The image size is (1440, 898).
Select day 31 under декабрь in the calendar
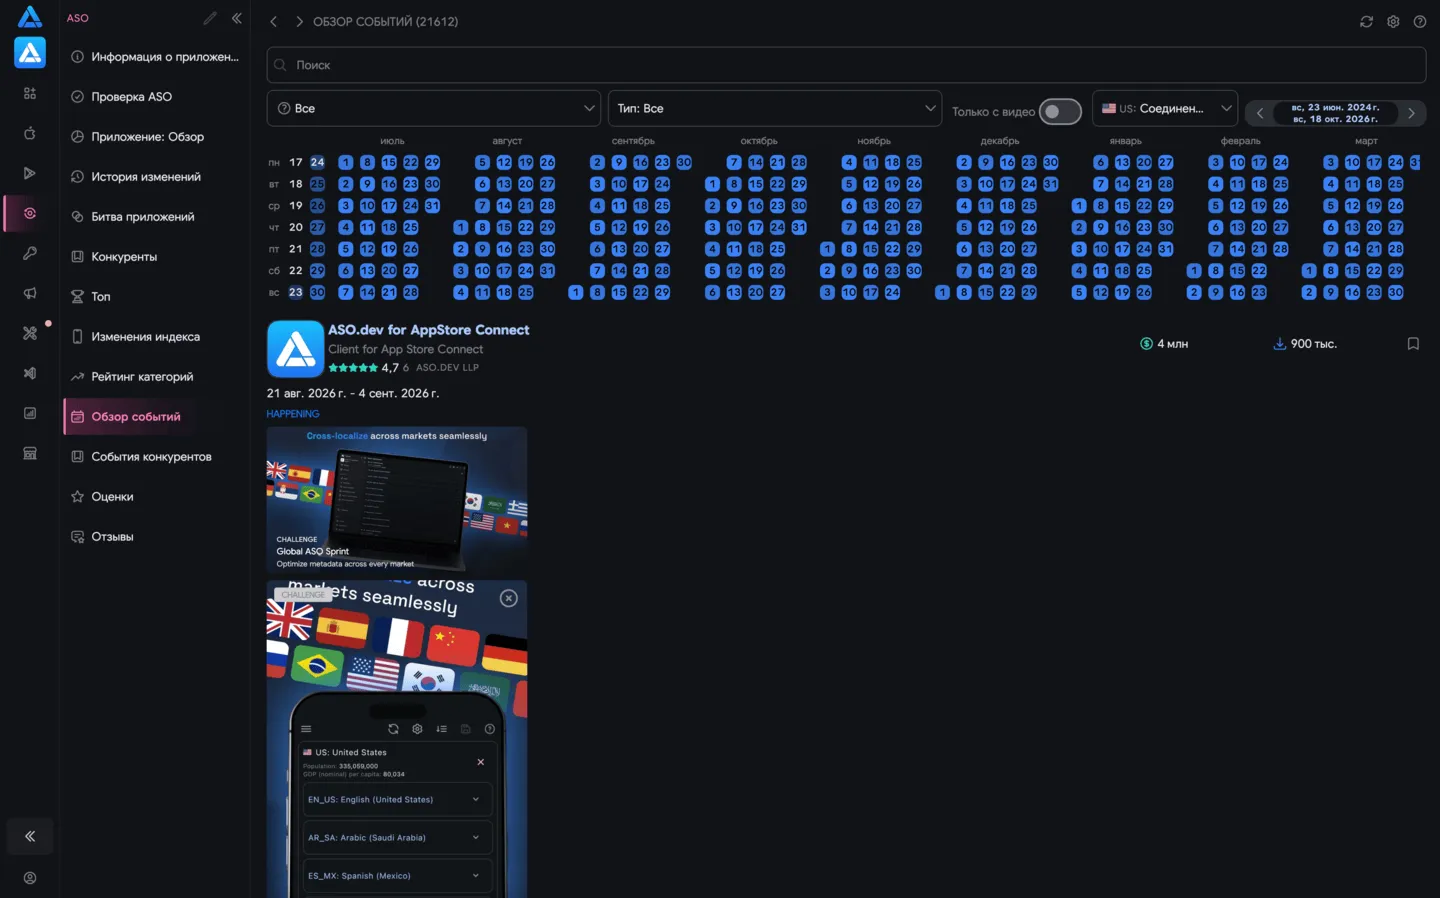1051,184
